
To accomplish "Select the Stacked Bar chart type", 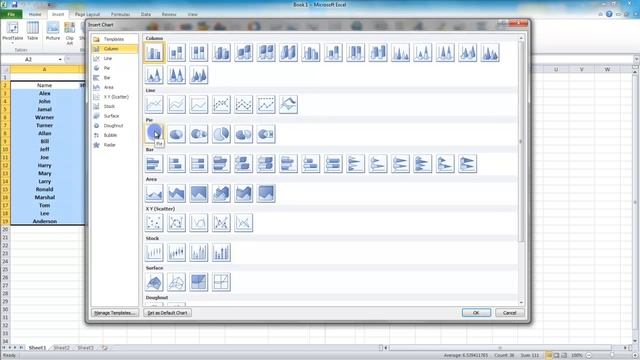I will (x=176, y=164).
